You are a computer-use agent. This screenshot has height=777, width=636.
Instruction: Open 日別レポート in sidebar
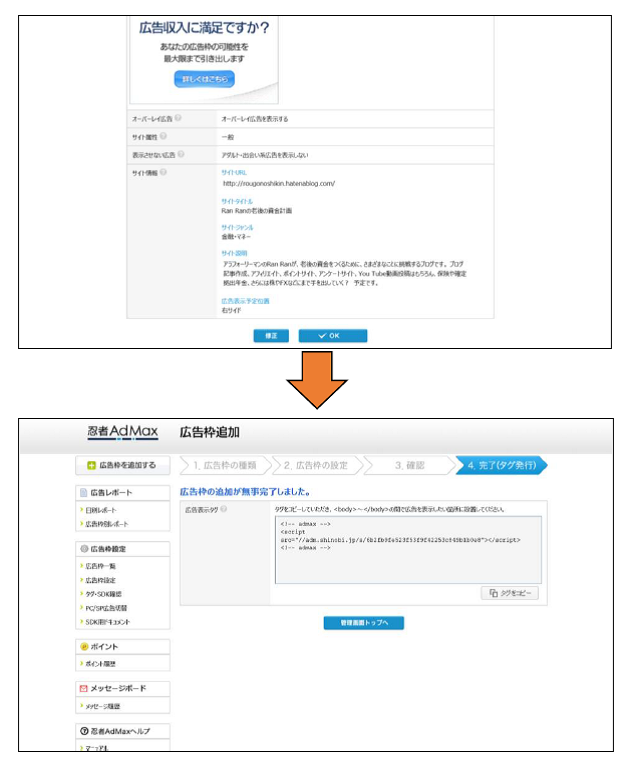pos(101,510)
